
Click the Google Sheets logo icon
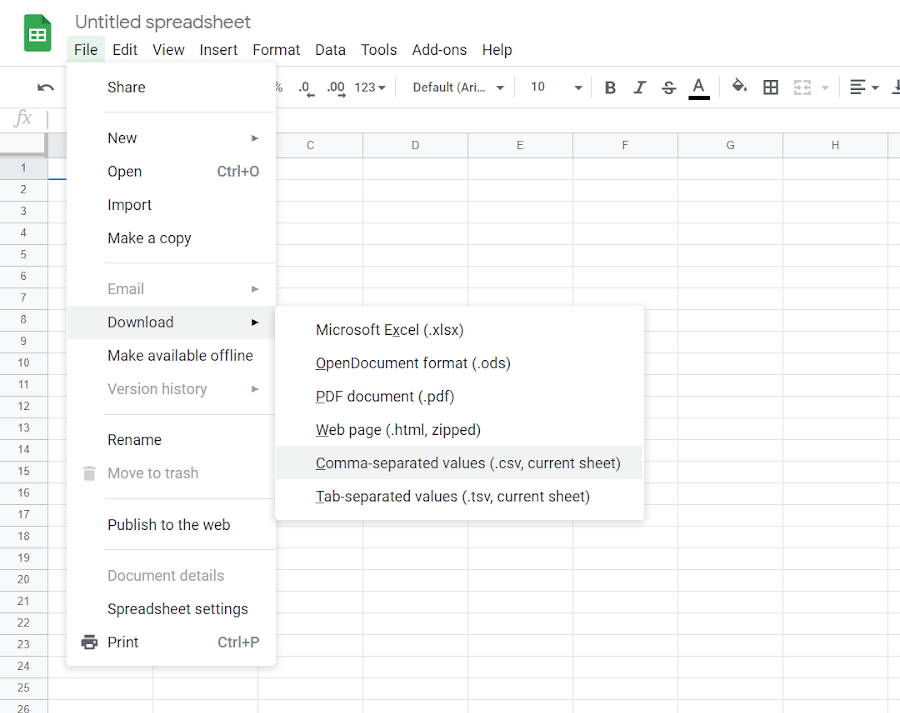36,33
